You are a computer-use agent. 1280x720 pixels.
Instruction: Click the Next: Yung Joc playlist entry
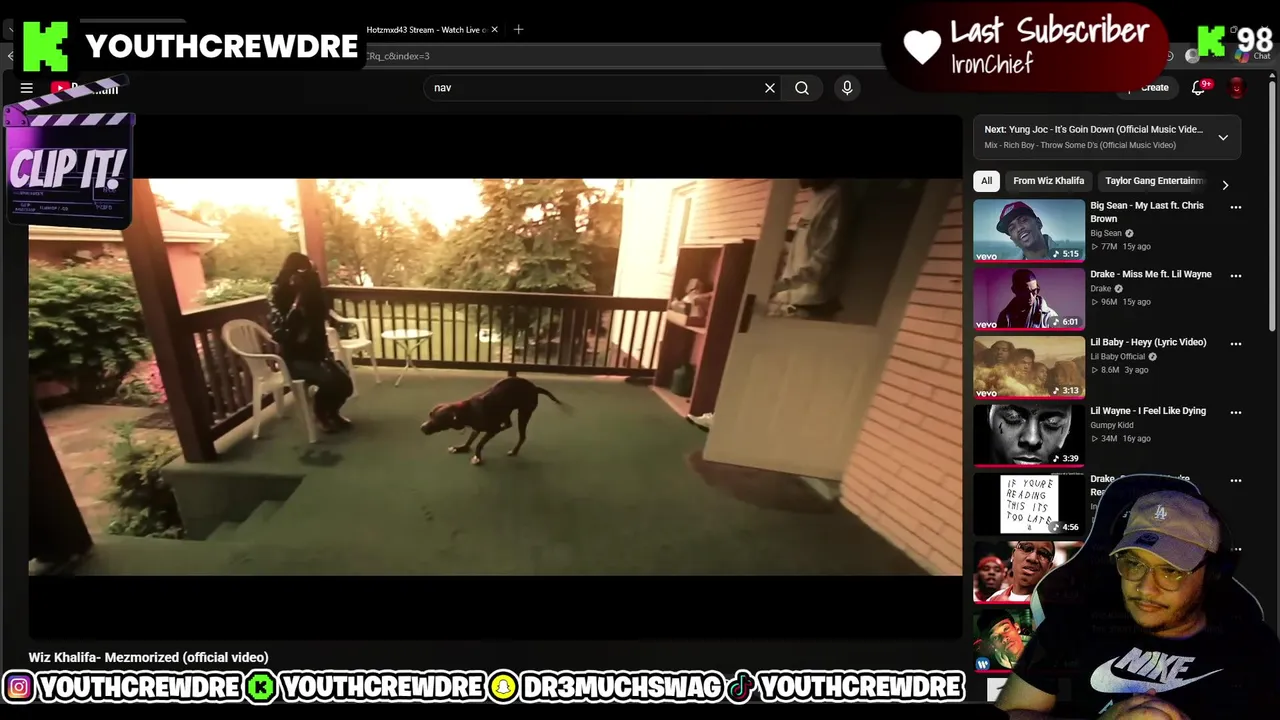coord(1093,129)
